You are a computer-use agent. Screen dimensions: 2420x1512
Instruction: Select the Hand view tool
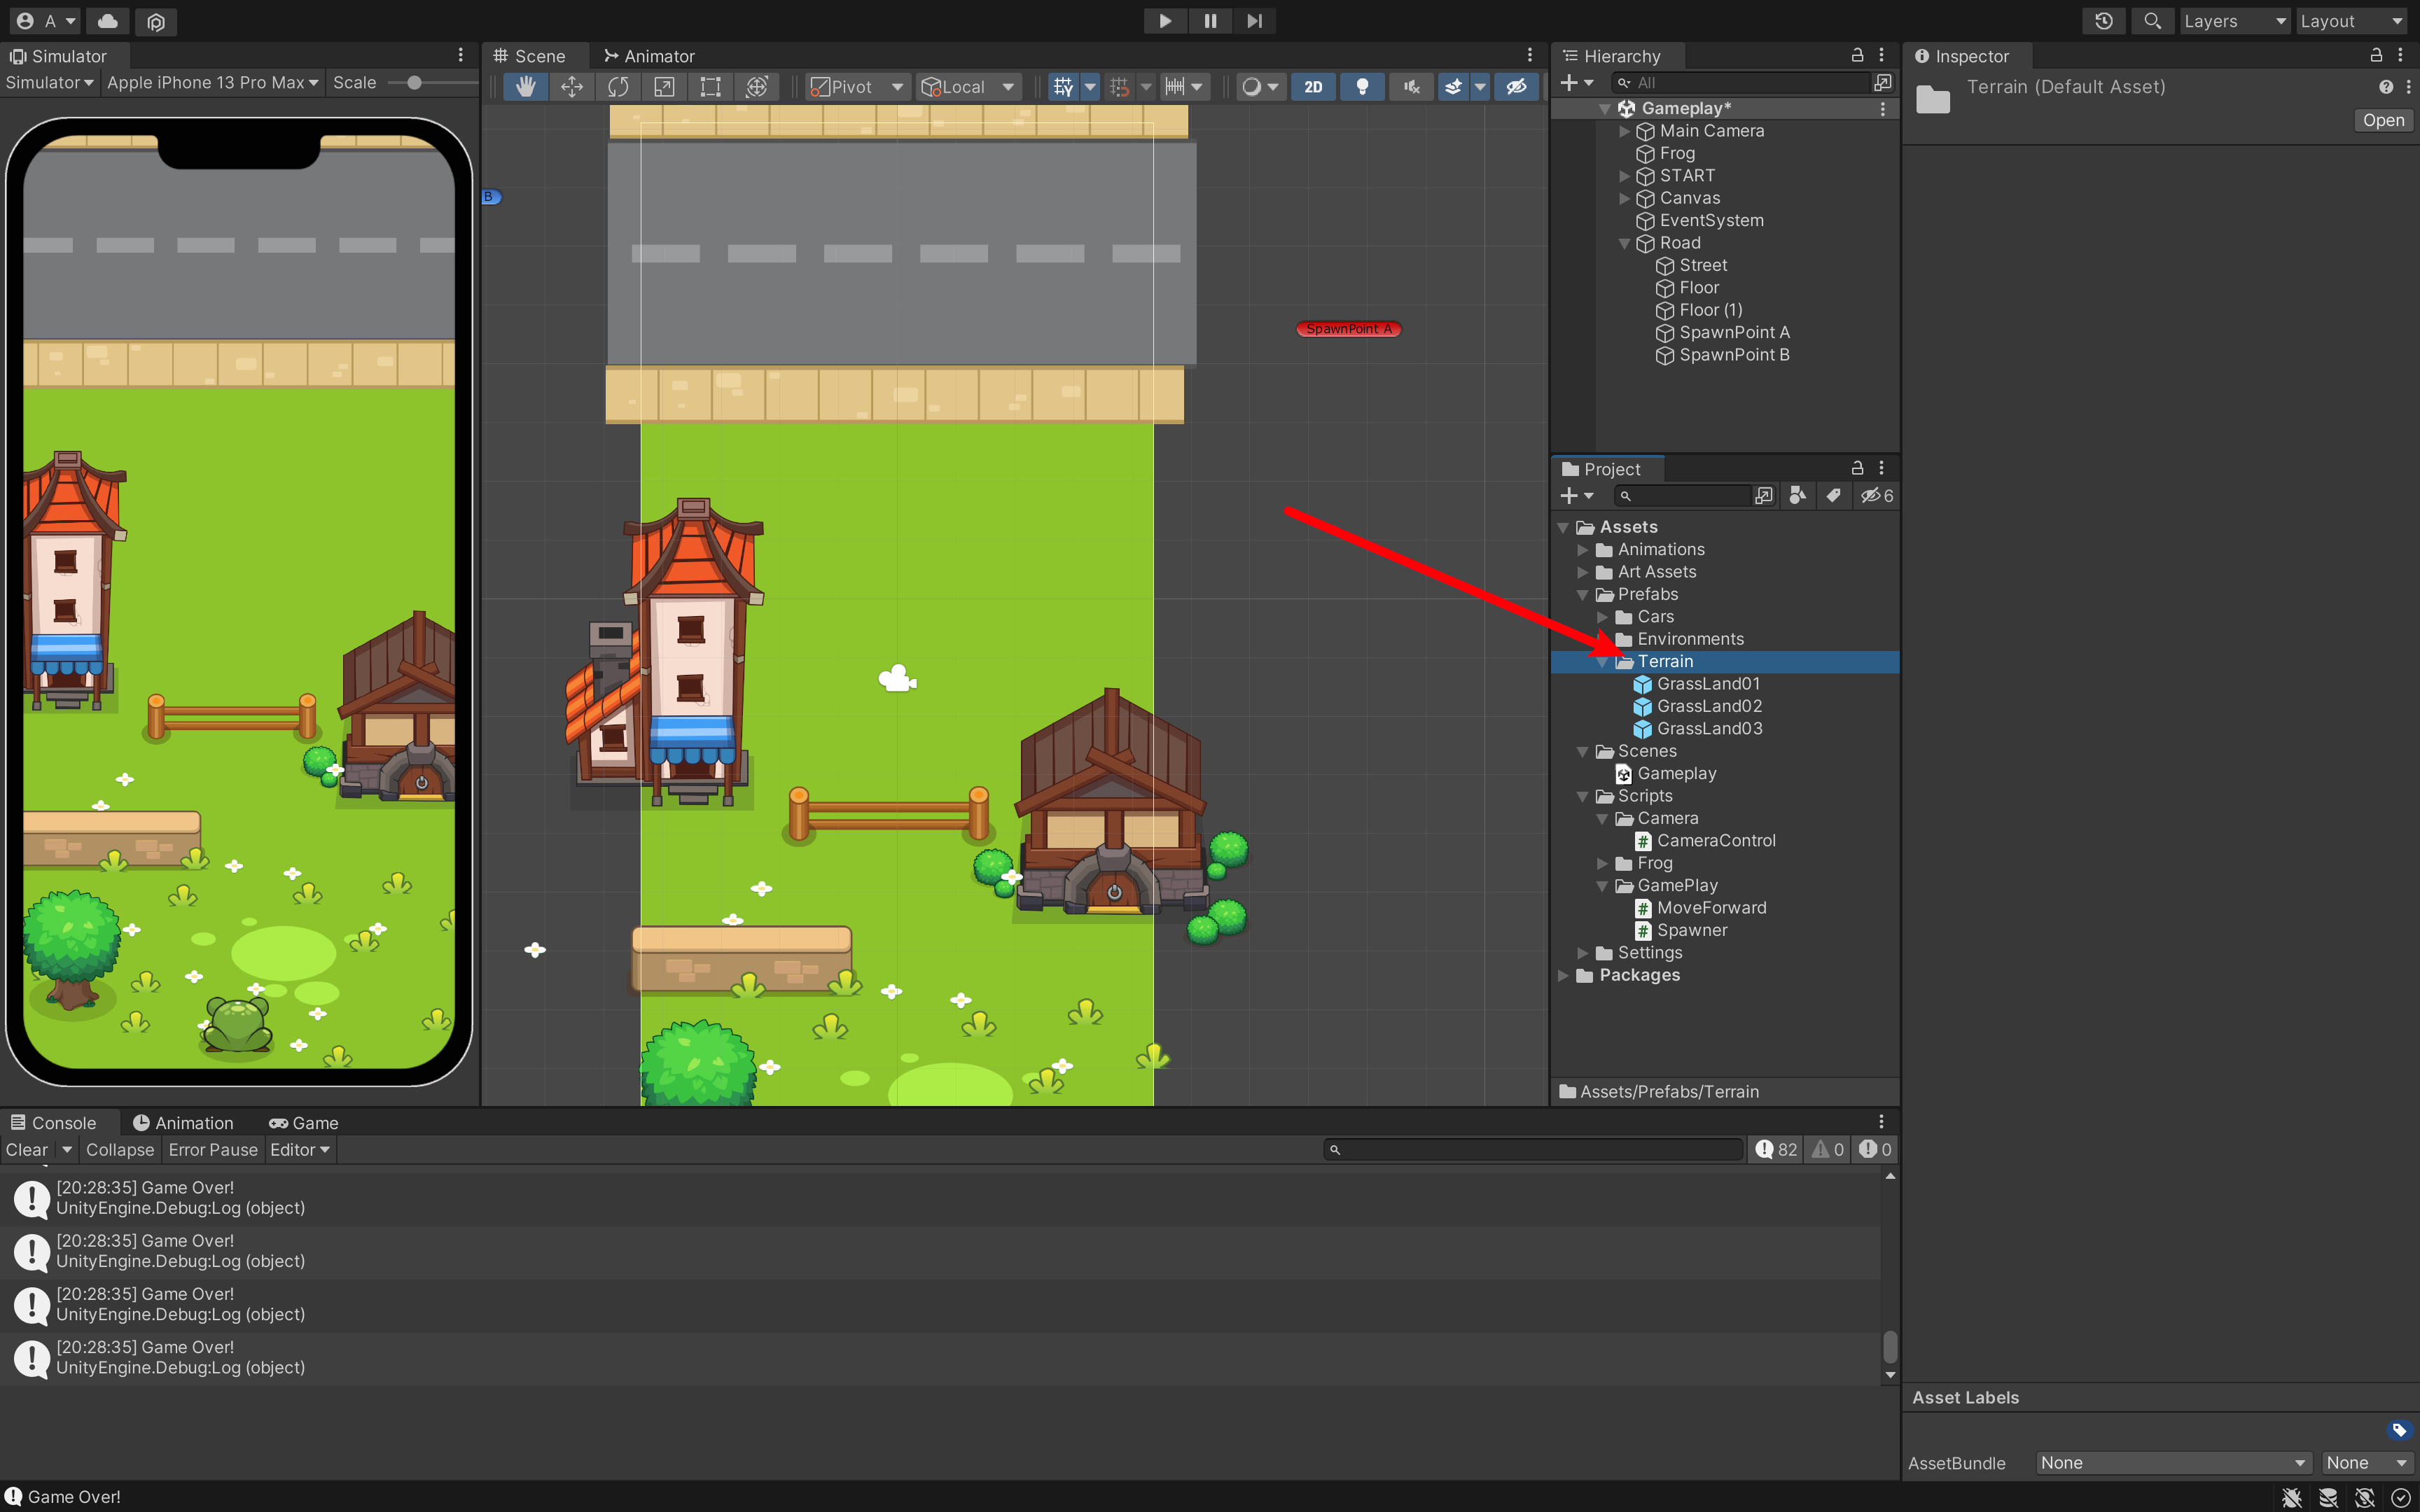tap(525, 87)
